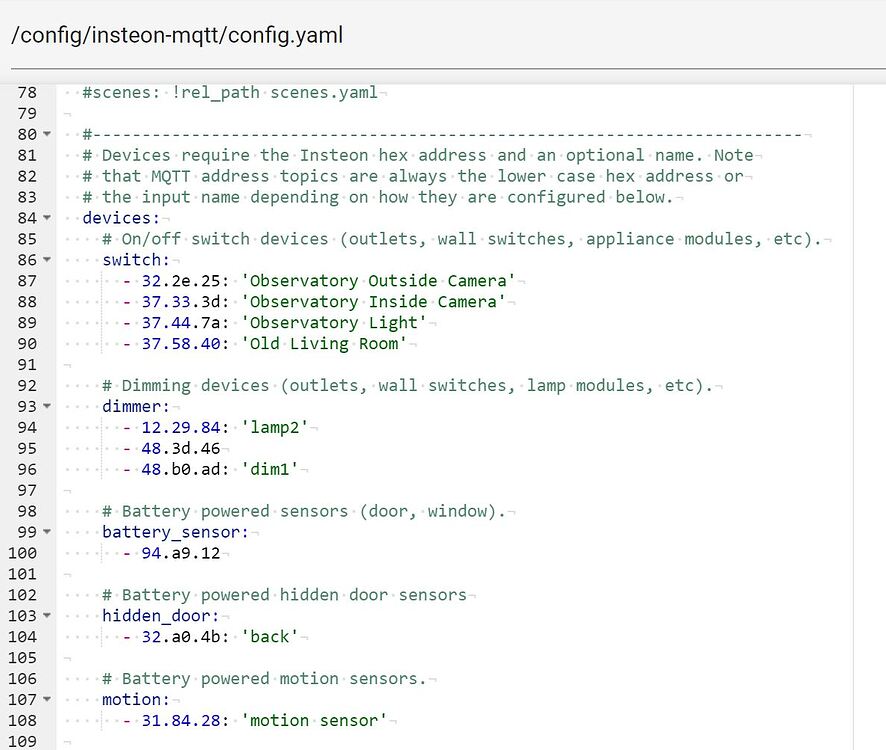Click address 37.58.40
The height and width of the screenshot is (750, 886).
click(181, 344)
